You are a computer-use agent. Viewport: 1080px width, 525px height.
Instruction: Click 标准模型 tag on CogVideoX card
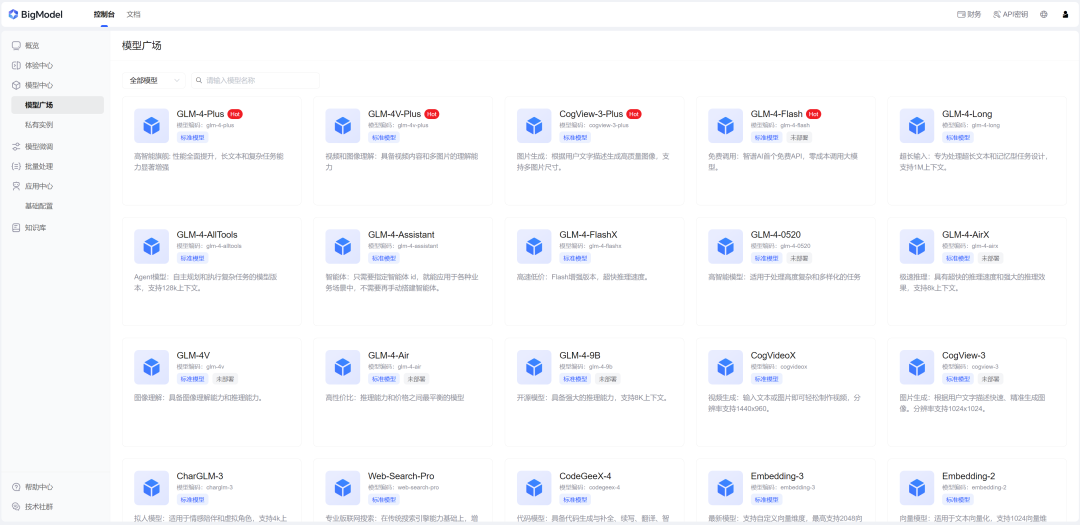(766, 379)
